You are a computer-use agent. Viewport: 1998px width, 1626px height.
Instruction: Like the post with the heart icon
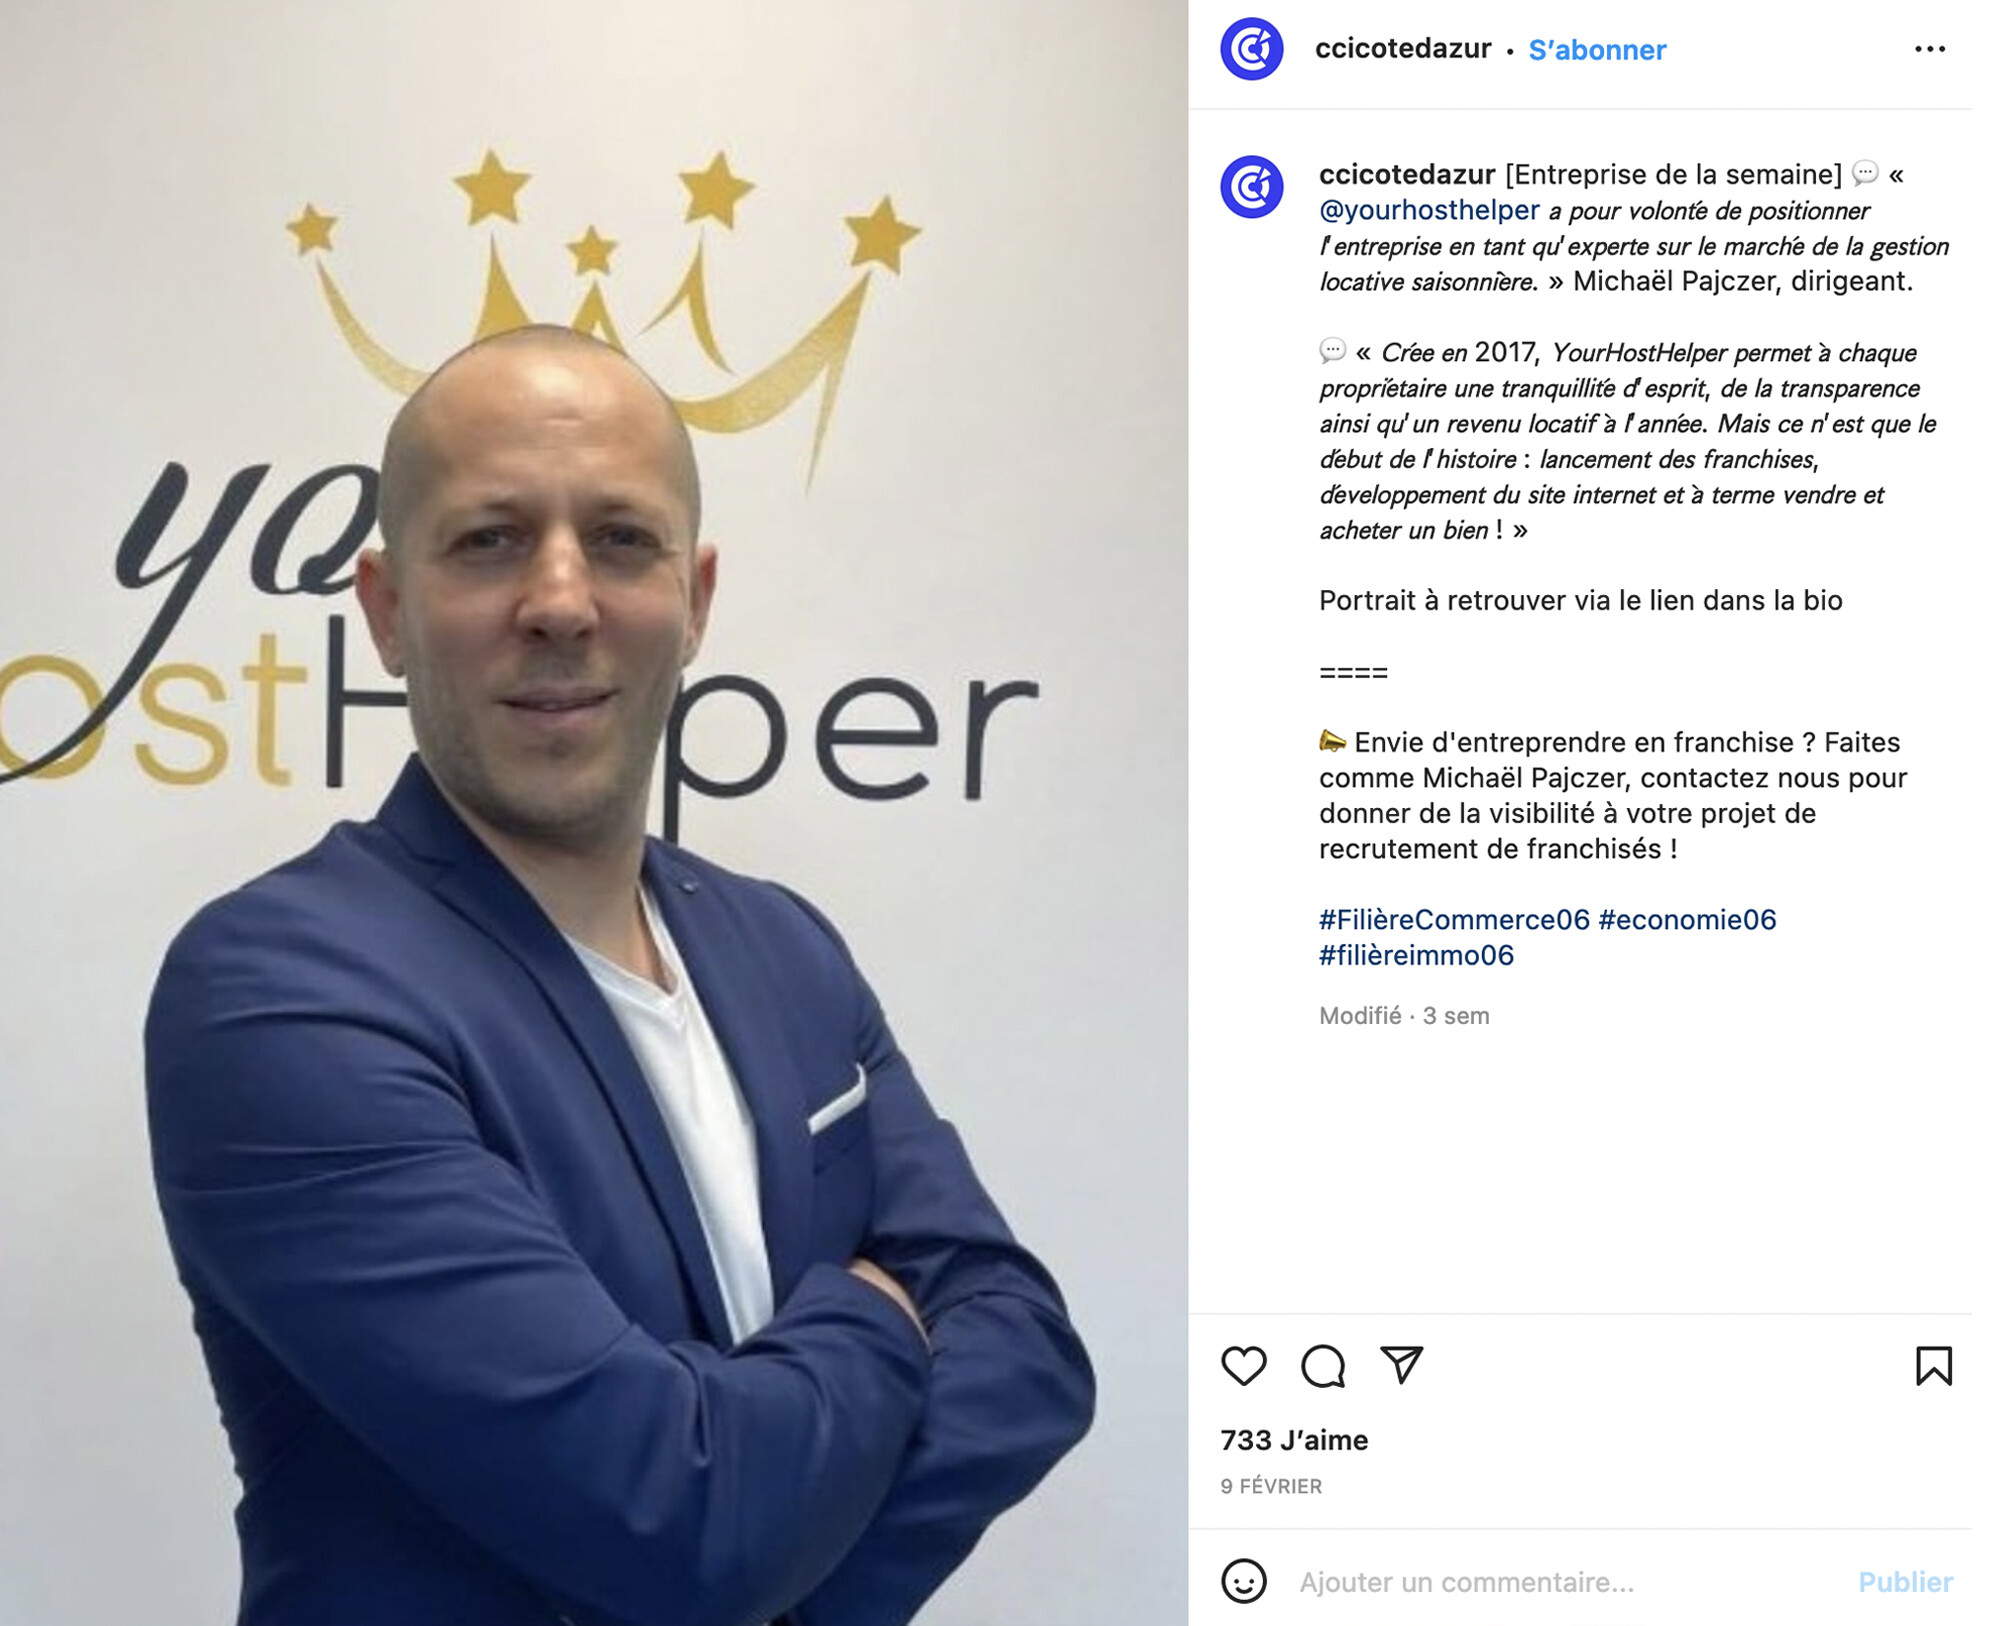(1244, 1366)
